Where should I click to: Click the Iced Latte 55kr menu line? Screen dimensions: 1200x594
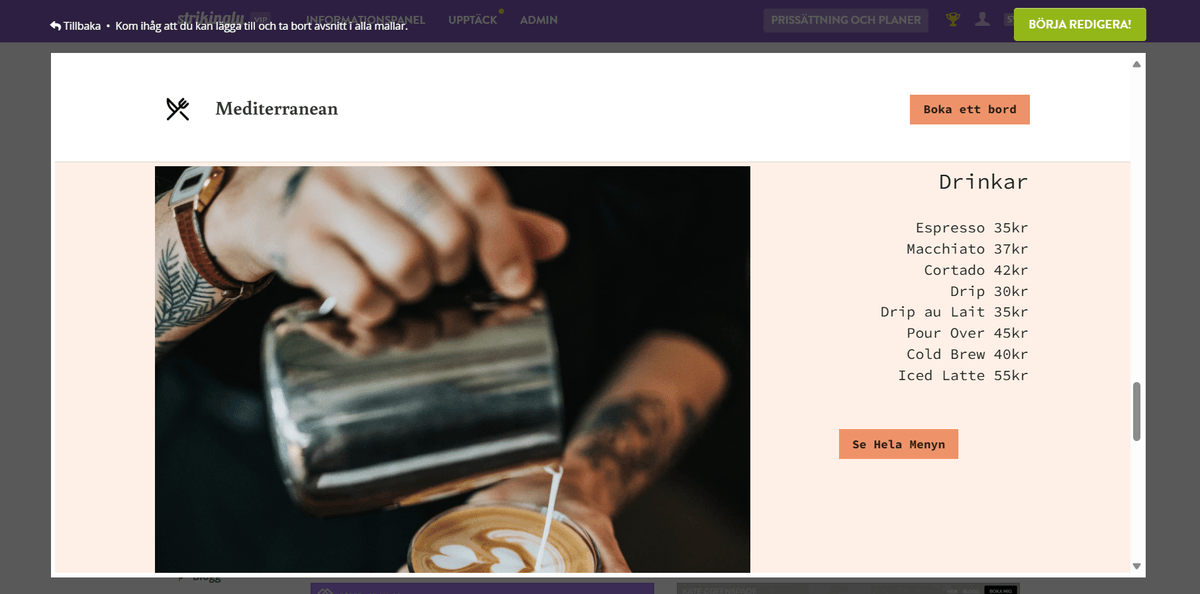coord(963,376)
